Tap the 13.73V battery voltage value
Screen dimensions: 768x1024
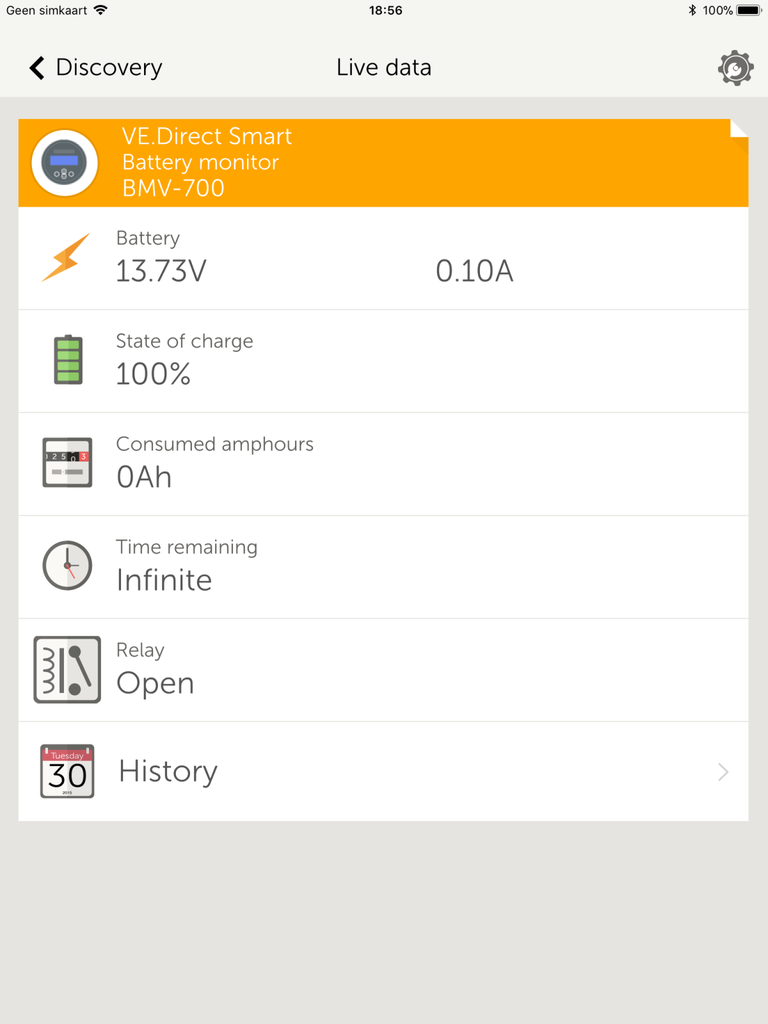(161, 271)
